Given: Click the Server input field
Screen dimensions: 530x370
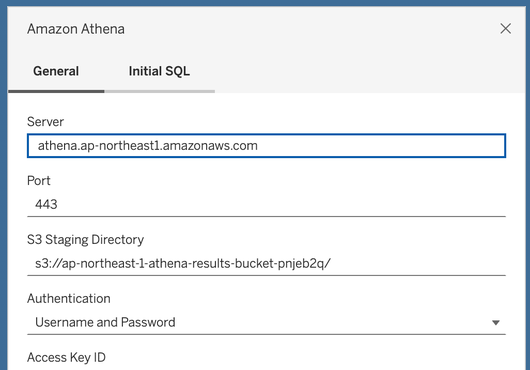Looking at the screenshot, I should pyautogui.click(x=266, y=146).
